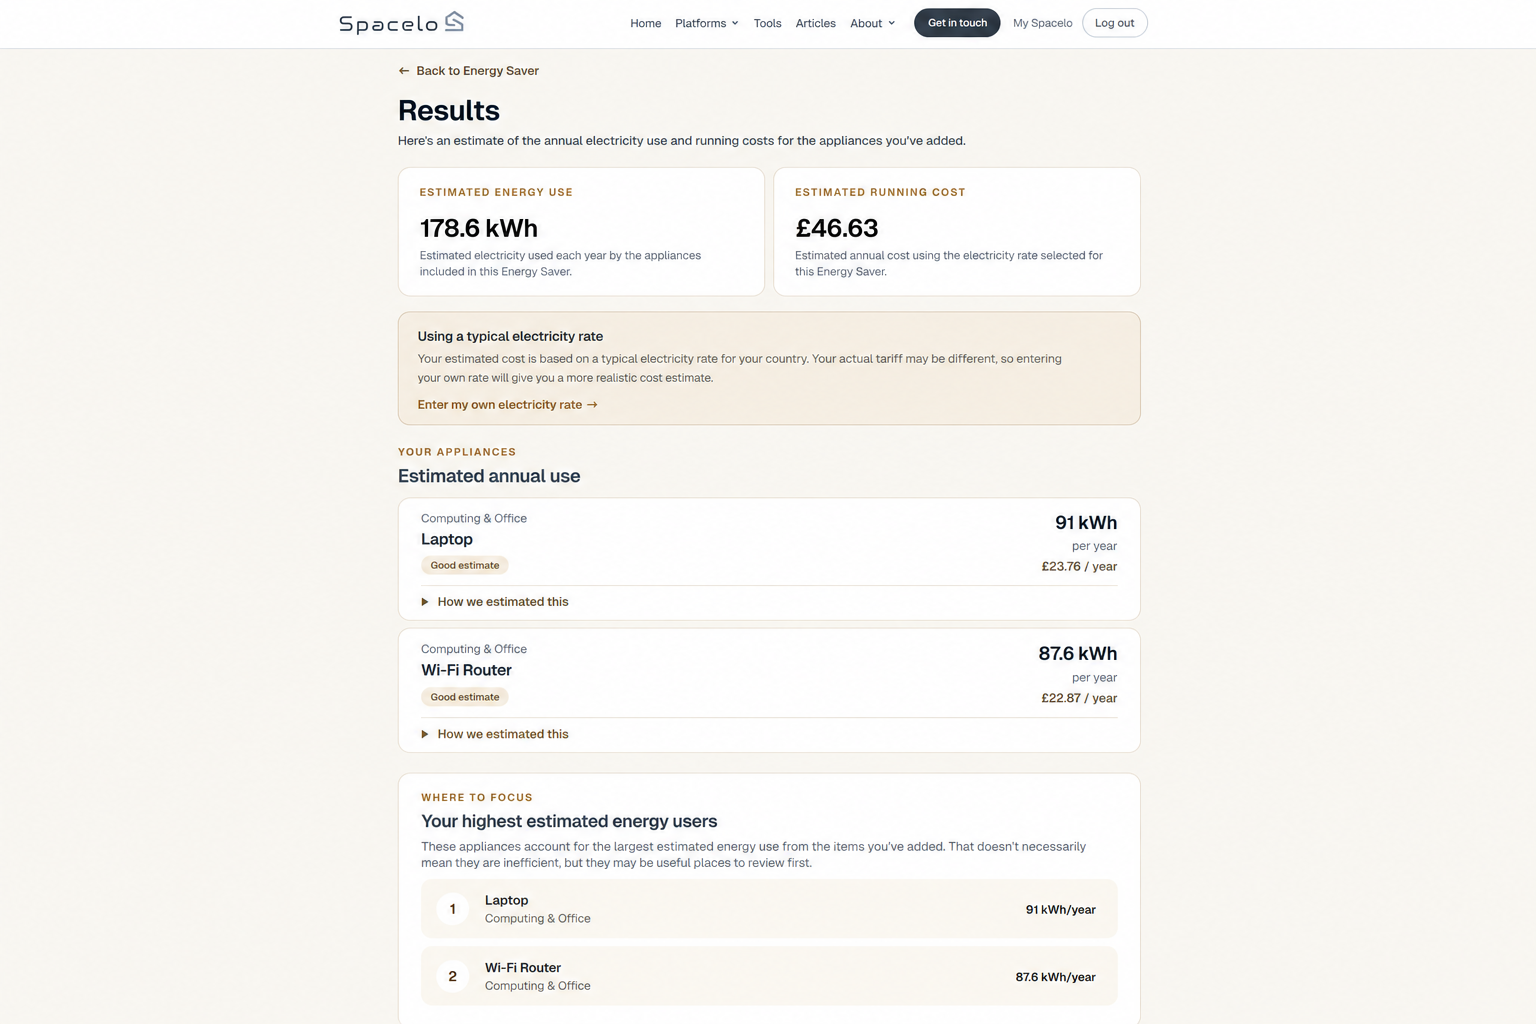Expand Wi-Fi Router's How we estimated this
1536x1024 pixels.
click(x=495, y=734)
